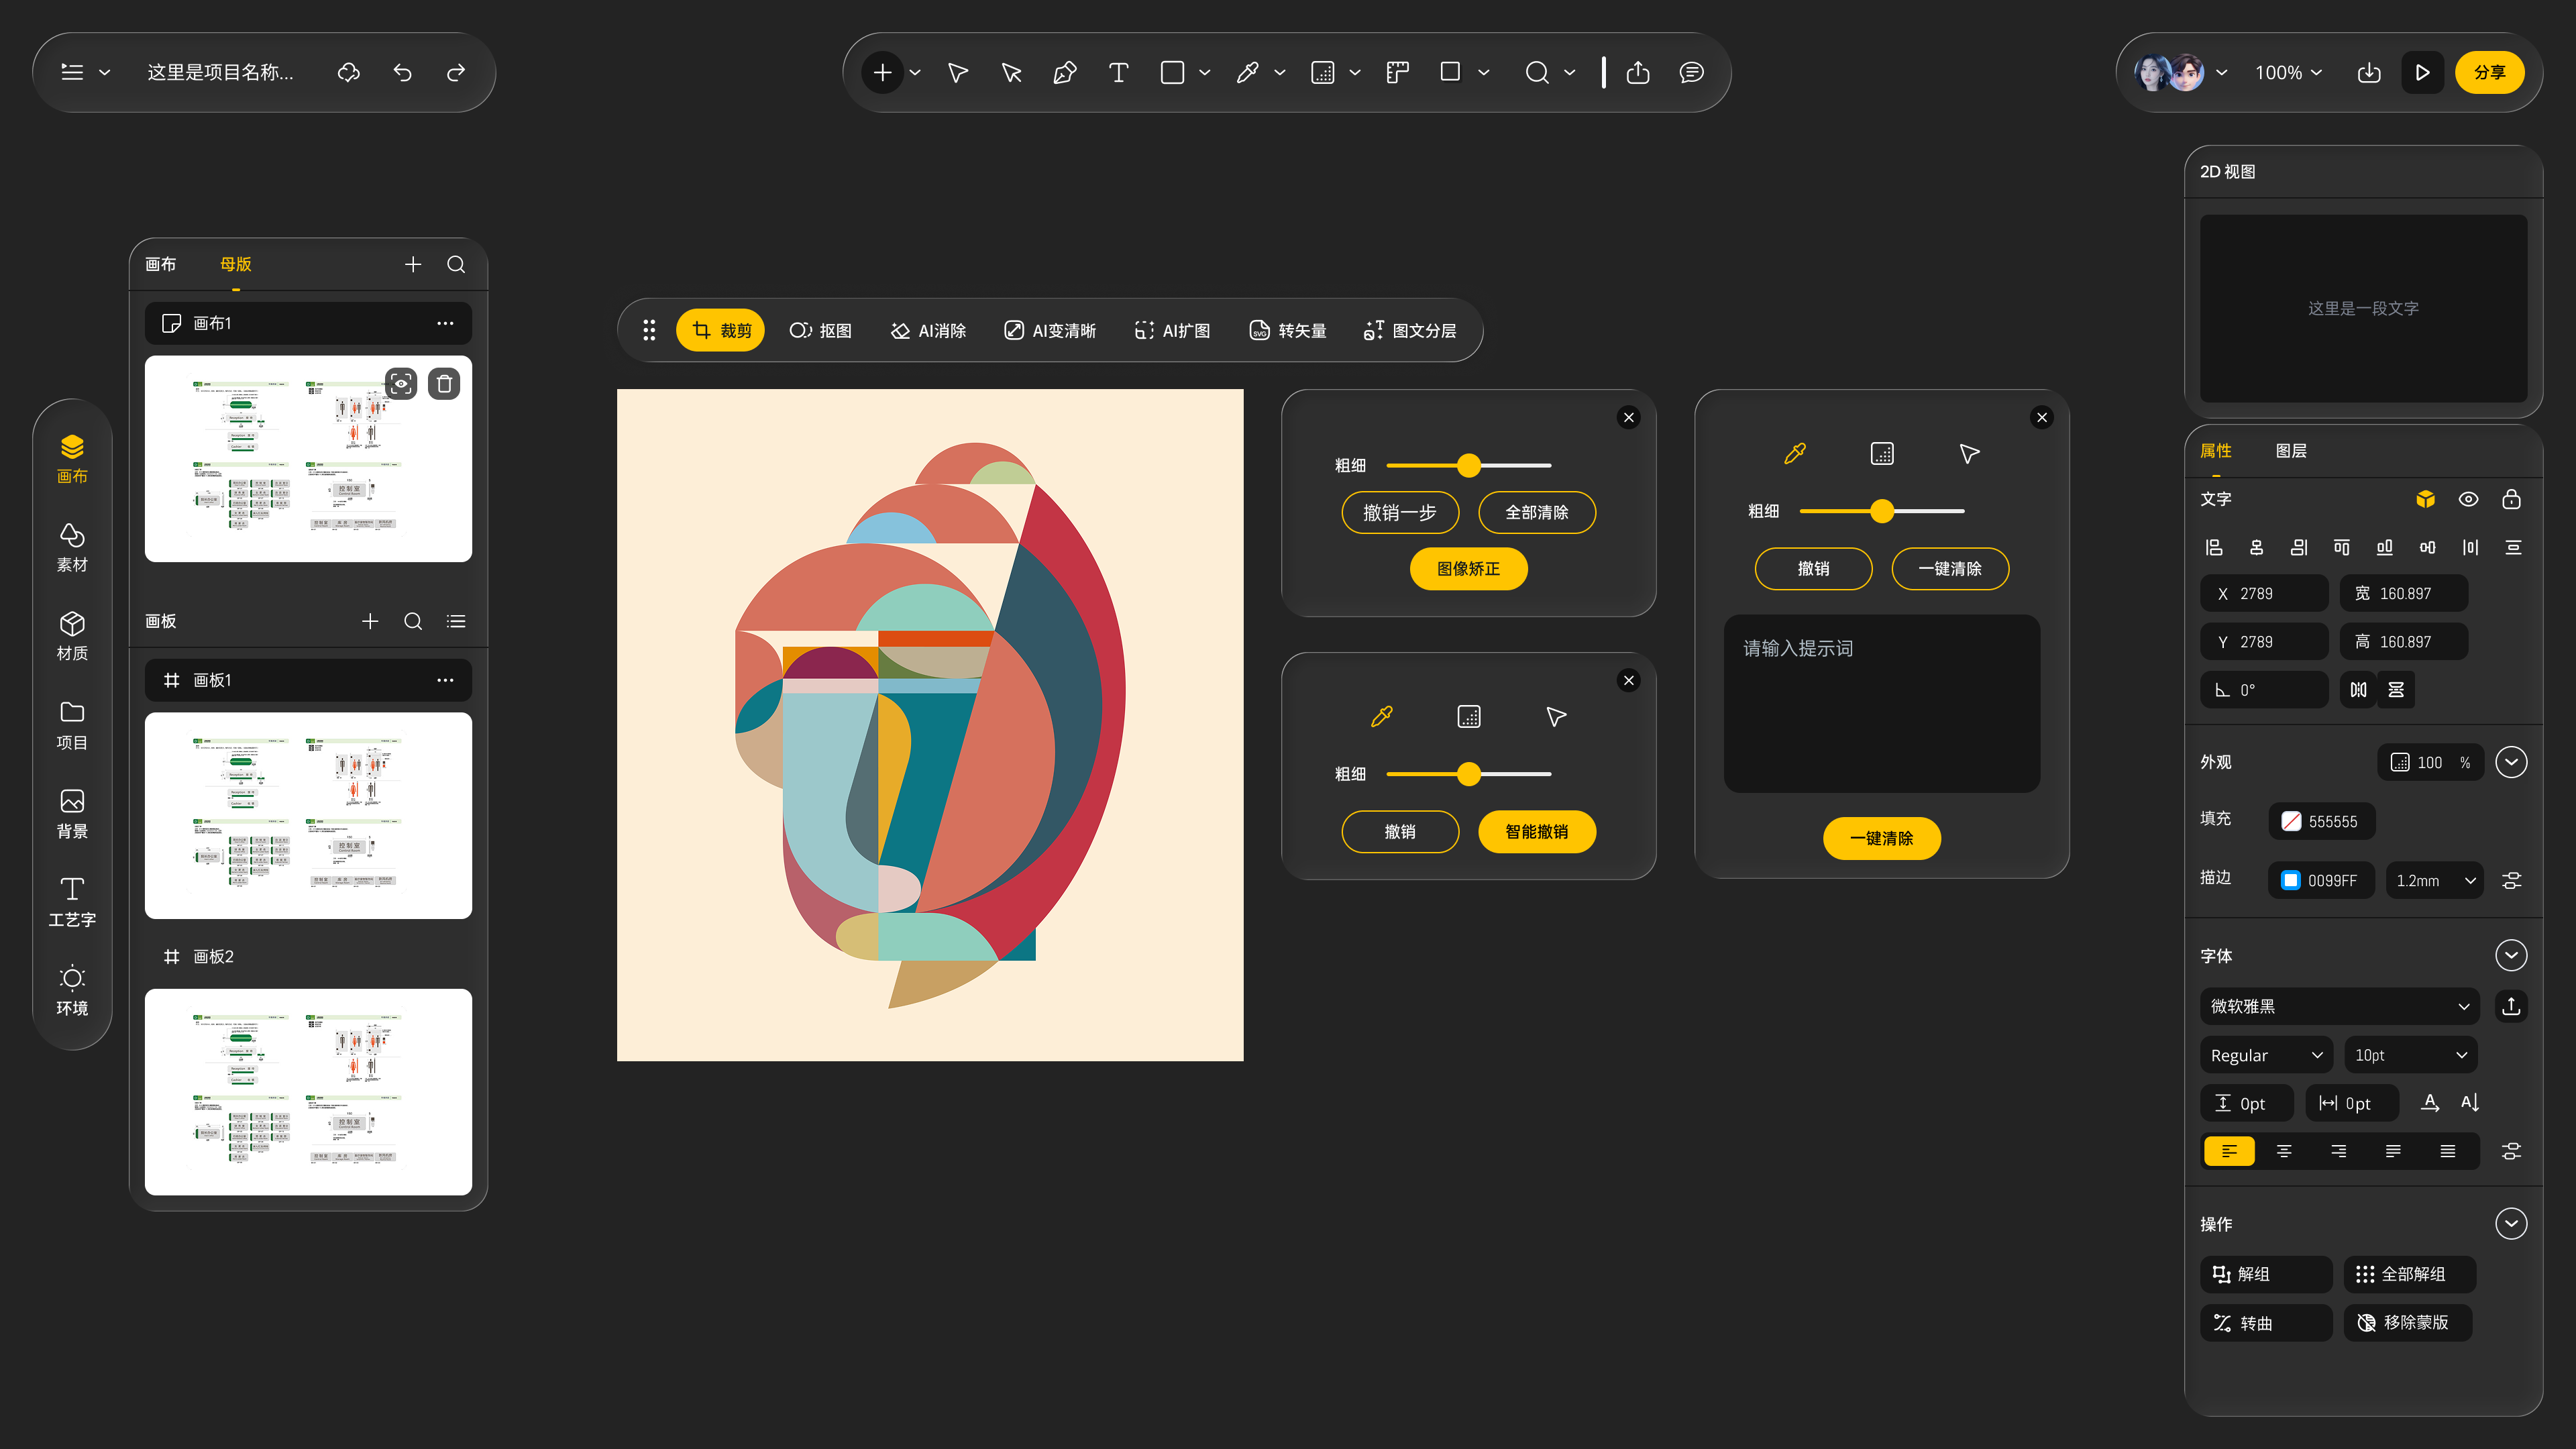This screenshot has width=2576, height=1449.
Task: Collapse the 操作 section
Action: [x=2511, y=1224]
